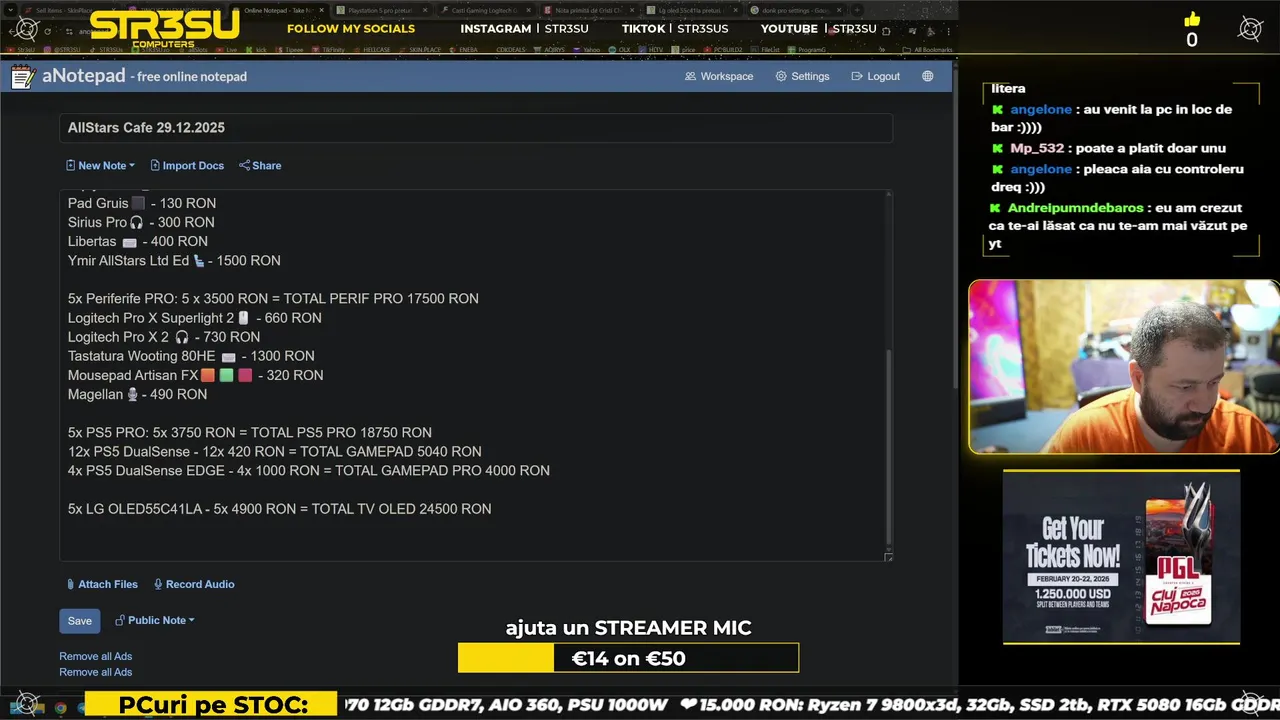This screenshot has width=1280, height=720.
Task: Start Record Audio
Action: tap(194, 584)
